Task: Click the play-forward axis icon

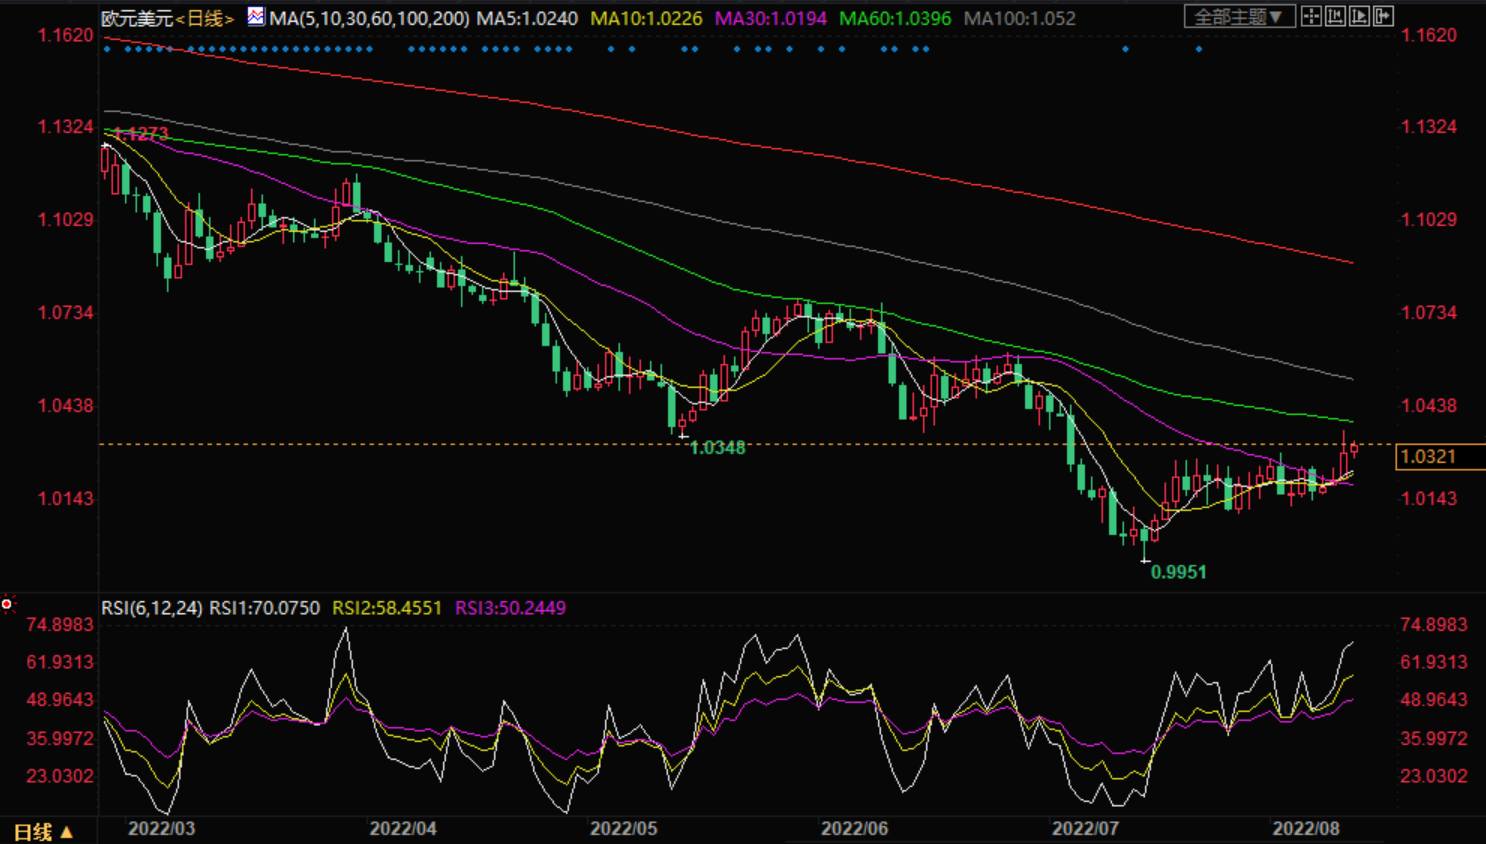Action: point(1359,16)
